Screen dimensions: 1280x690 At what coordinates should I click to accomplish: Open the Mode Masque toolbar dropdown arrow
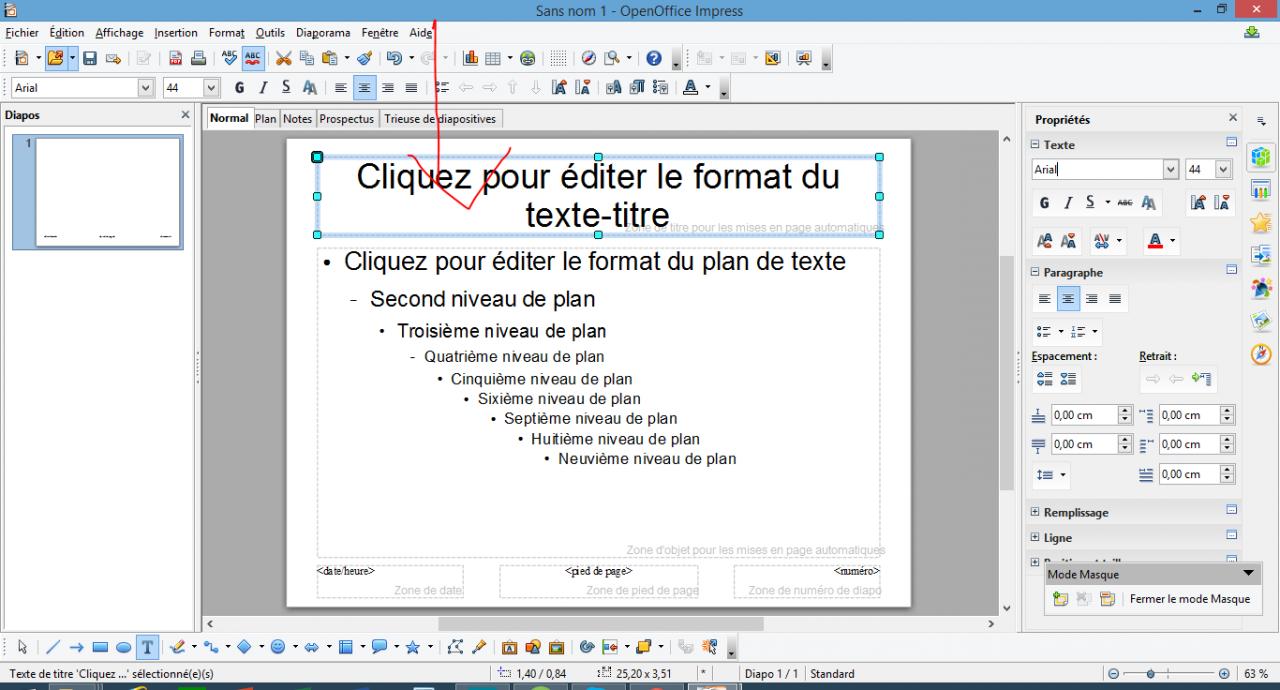pyautogui.click(x=1247, y=574)
